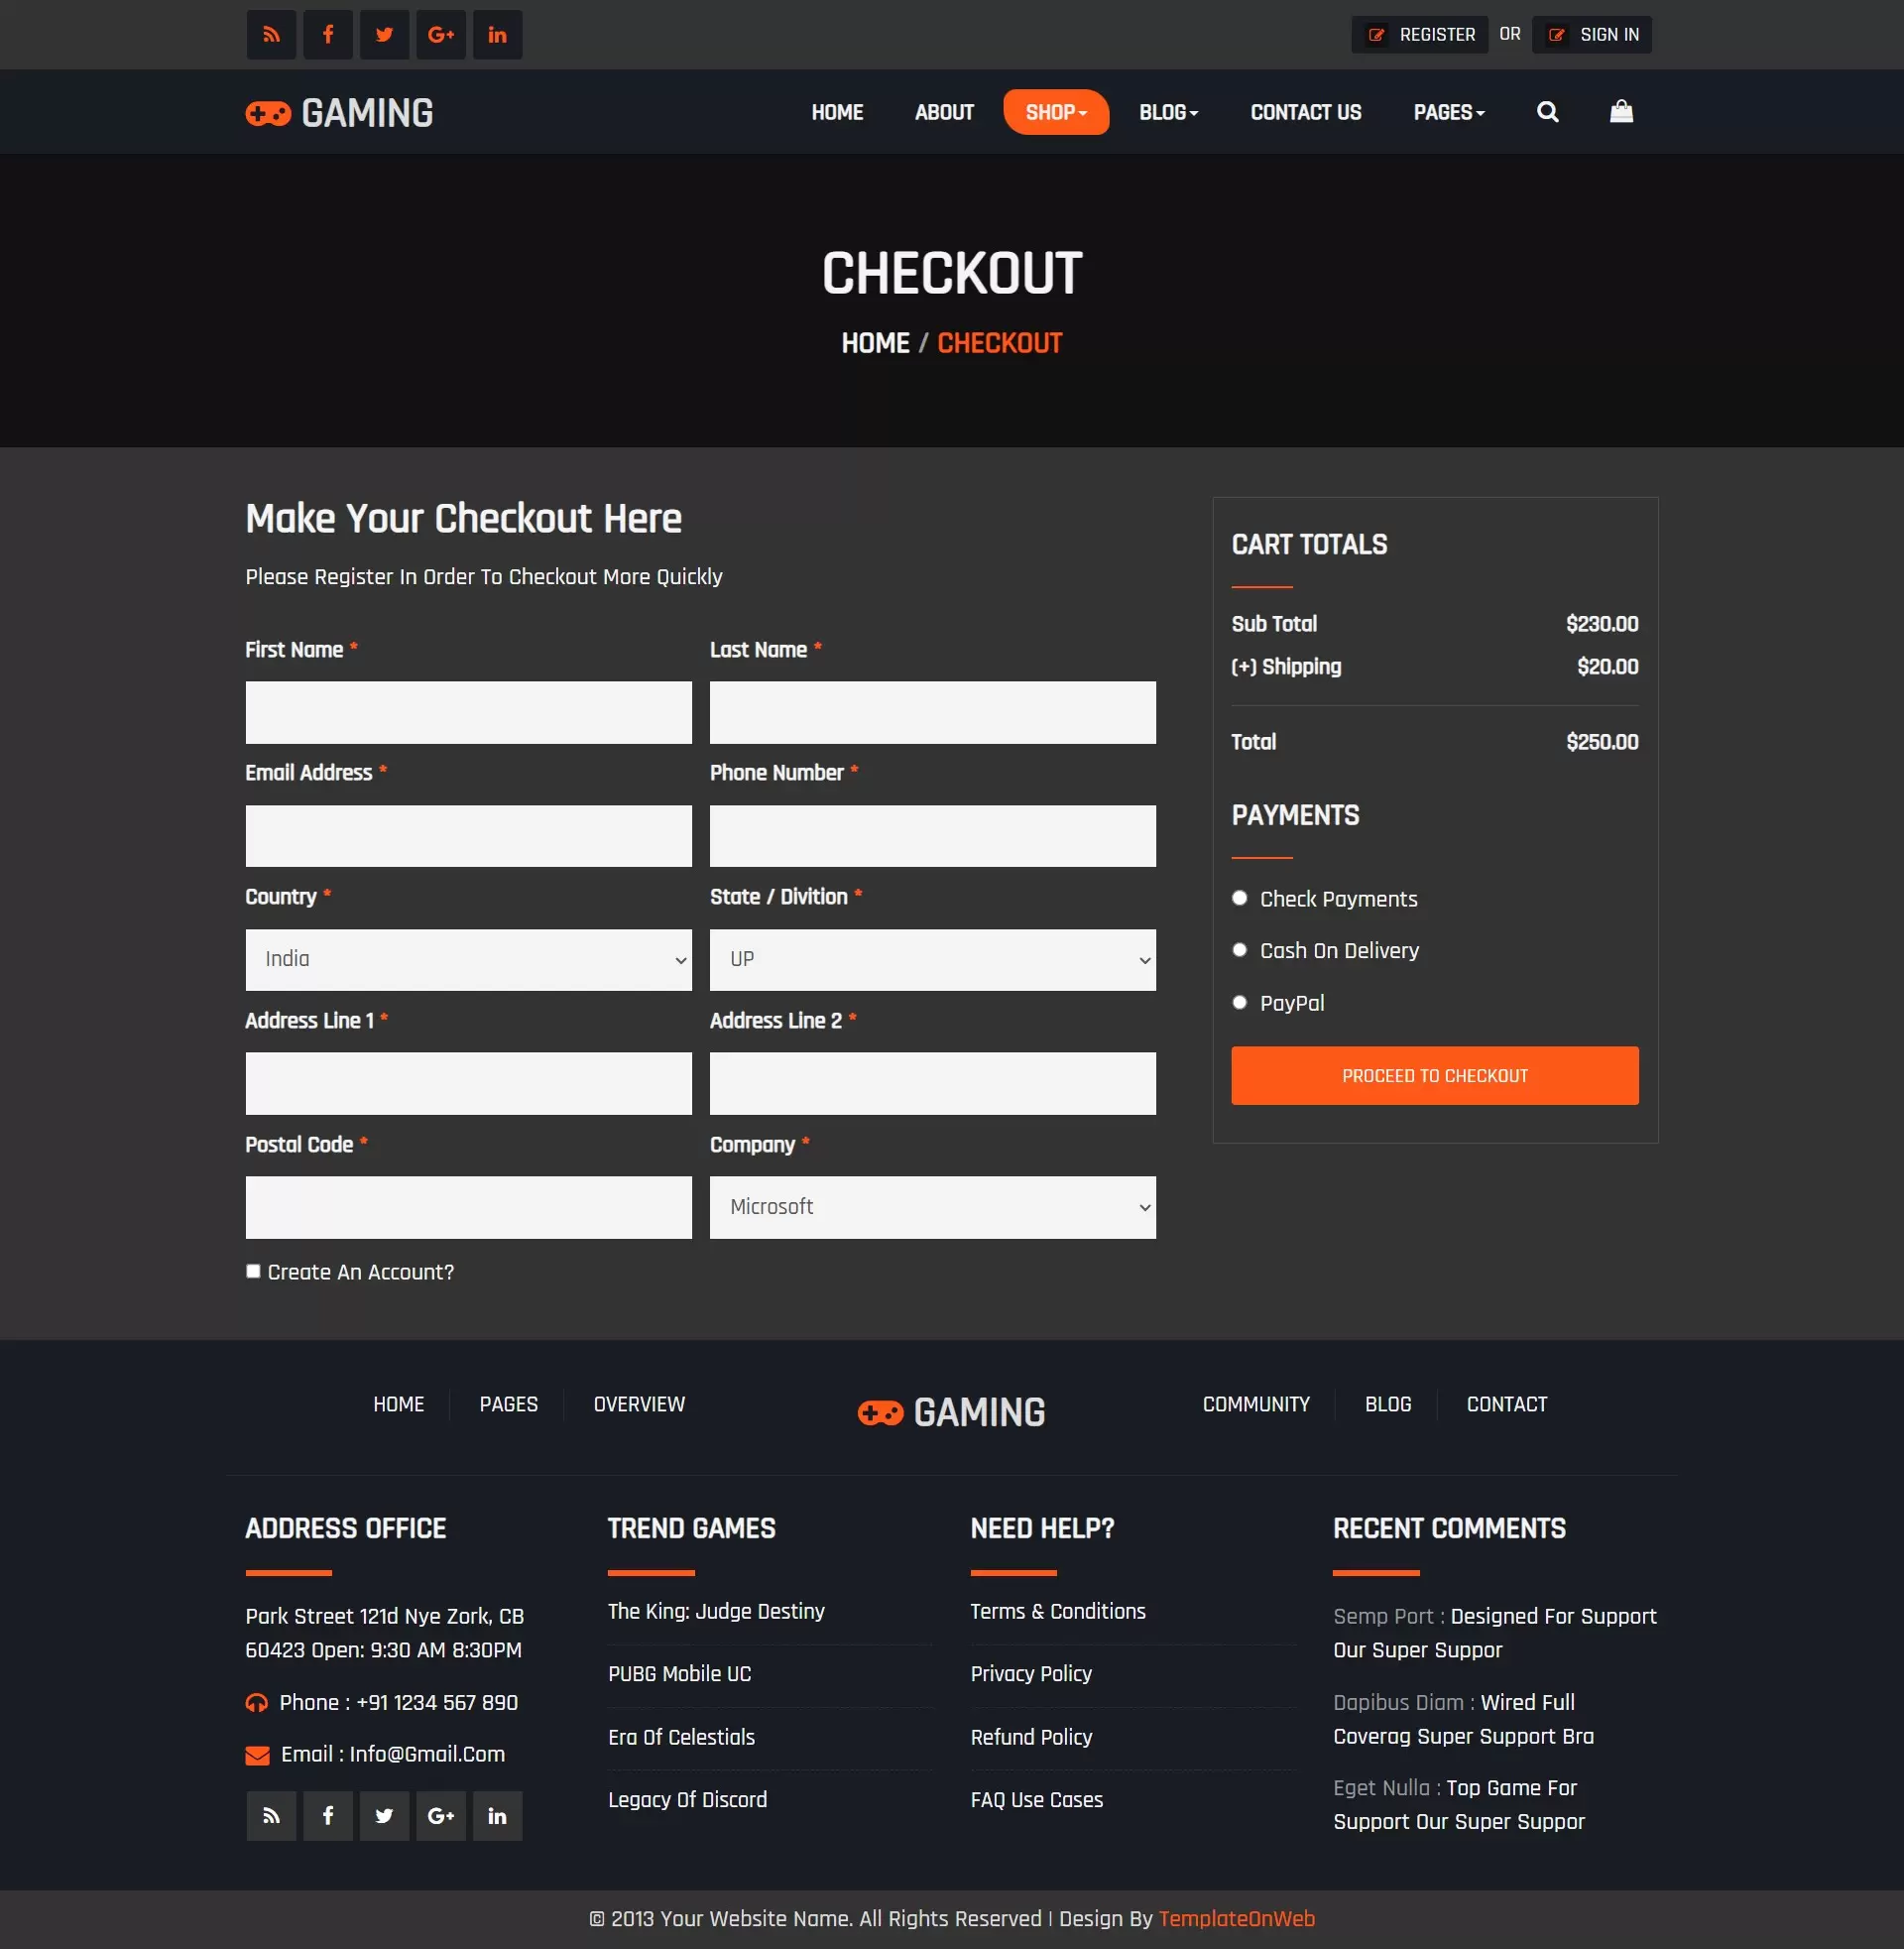This screenshot has height=1949, width=1904.
Task: Open Legacy Of Discord link
Action: 687,1800
